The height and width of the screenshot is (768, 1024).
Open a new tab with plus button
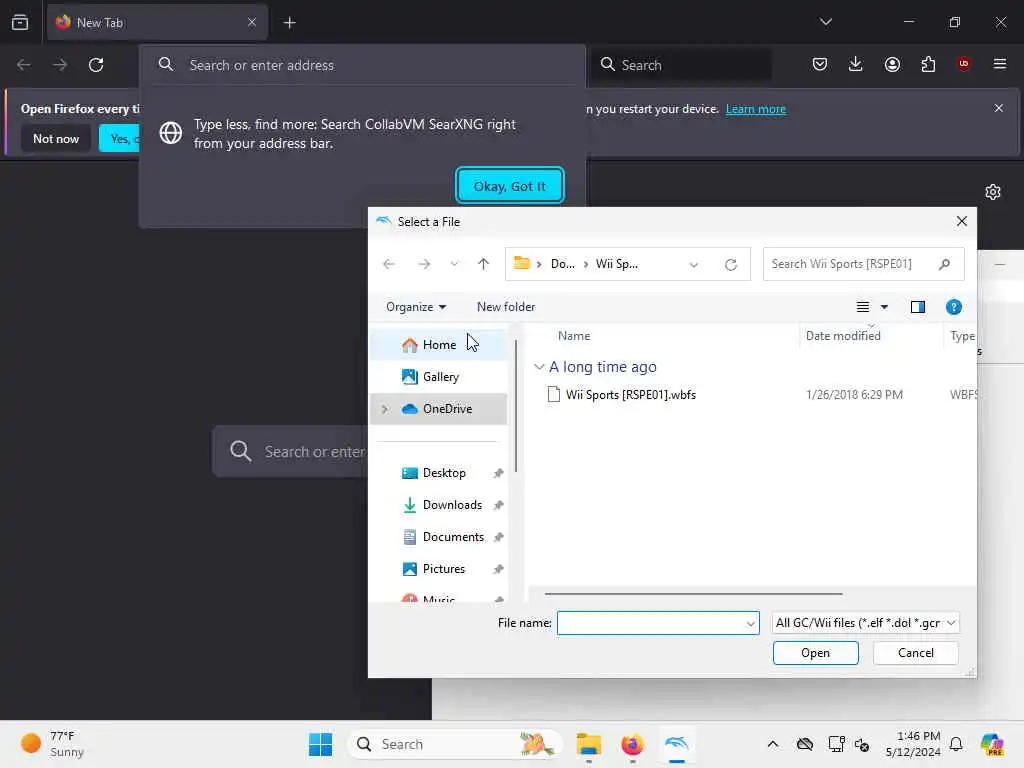coord(289,23)
